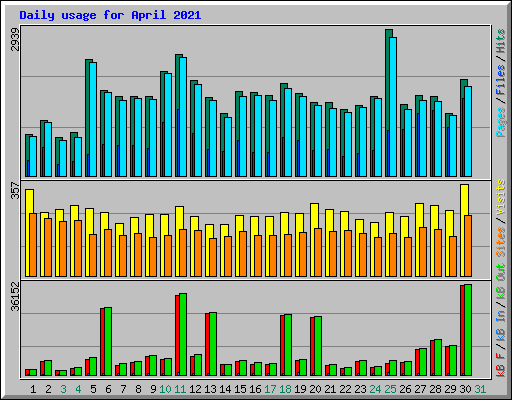
Task: Click the 2939 hits axis label
Action: pyautogui.click(x=15, y=39)
